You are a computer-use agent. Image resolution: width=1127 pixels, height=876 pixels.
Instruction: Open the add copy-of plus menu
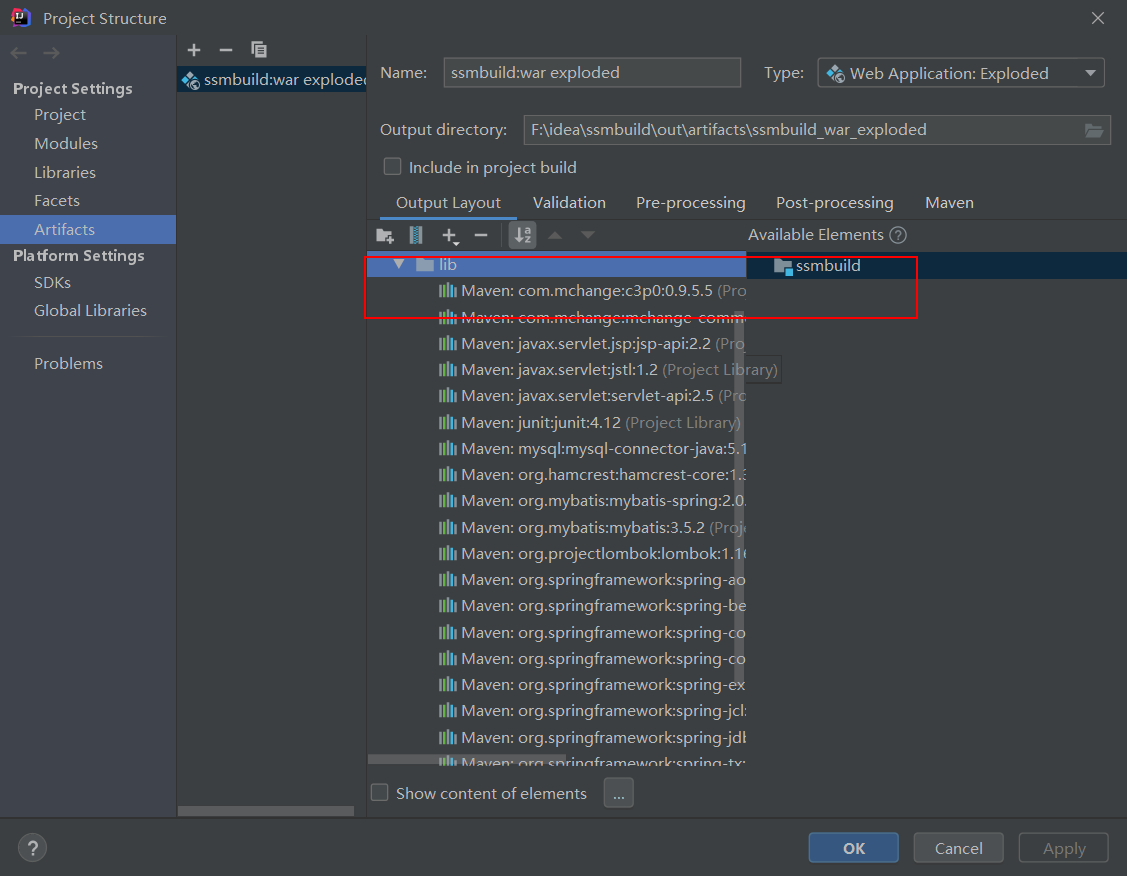pos(450,235)
